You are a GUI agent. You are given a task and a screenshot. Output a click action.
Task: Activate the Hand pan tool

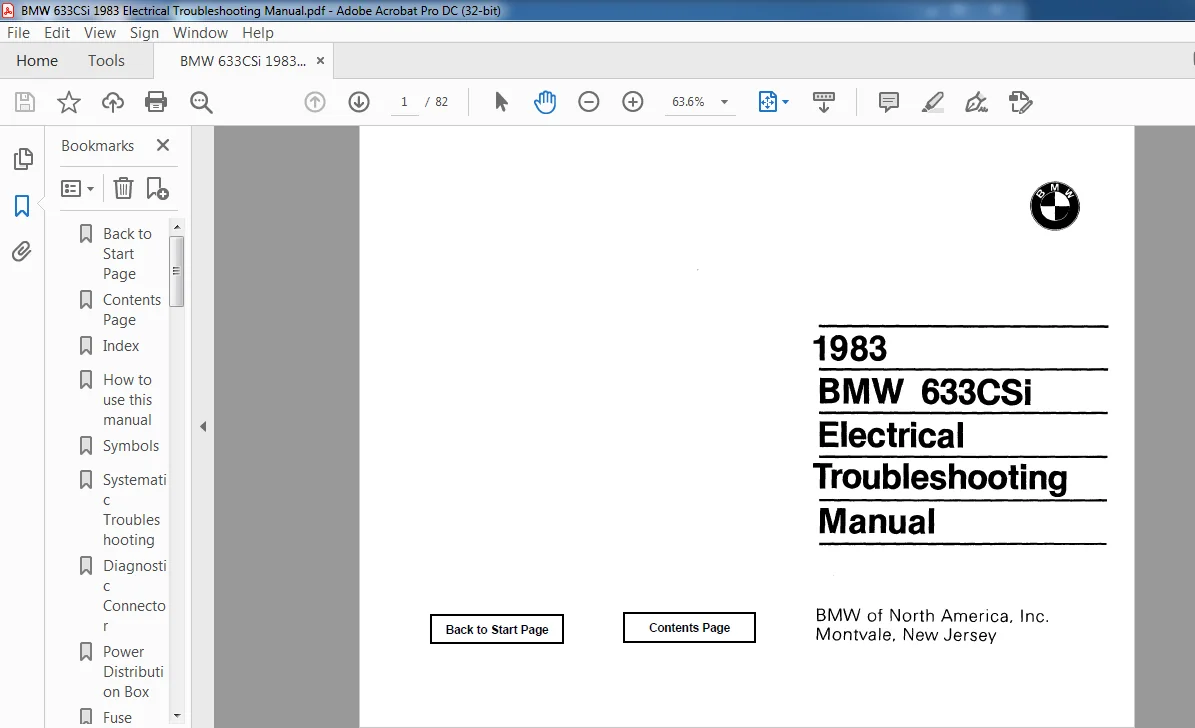point(545,102)
